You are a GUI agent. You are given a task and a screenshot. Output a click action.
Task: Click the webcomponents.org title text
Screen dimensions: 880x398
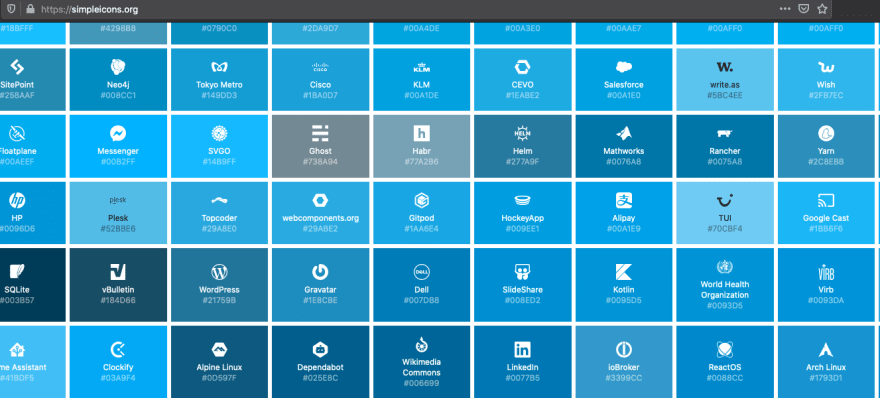[x=320, y=218]
